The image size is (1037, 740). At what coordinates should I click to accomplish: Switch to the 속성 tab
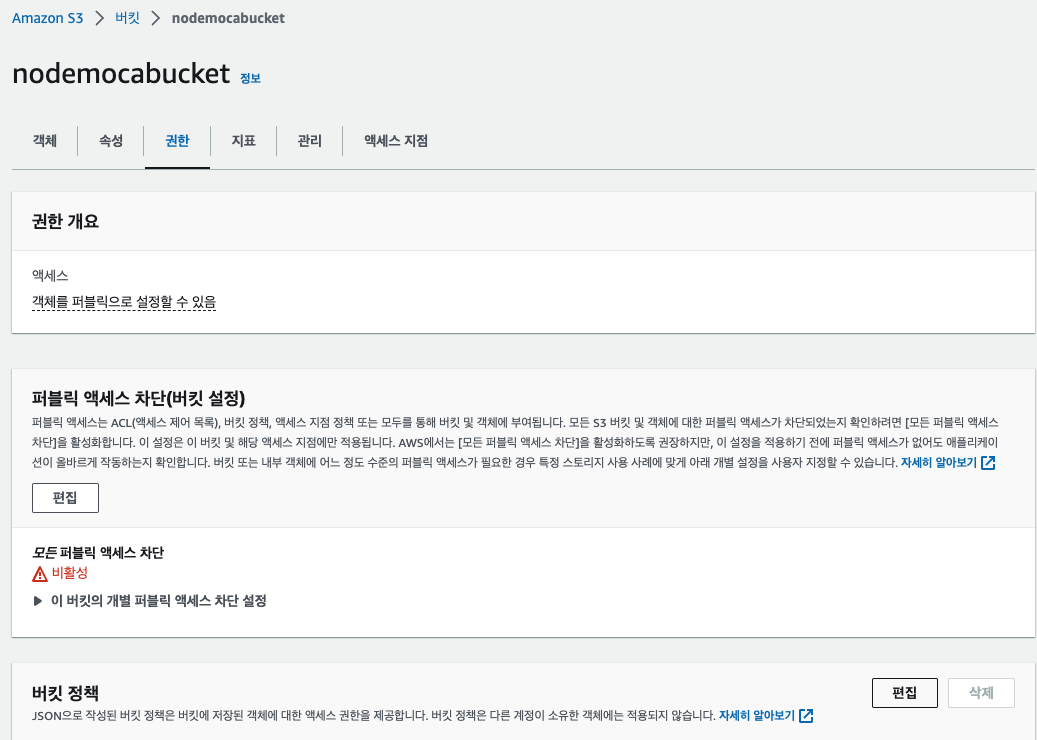[x=111, y=140]
